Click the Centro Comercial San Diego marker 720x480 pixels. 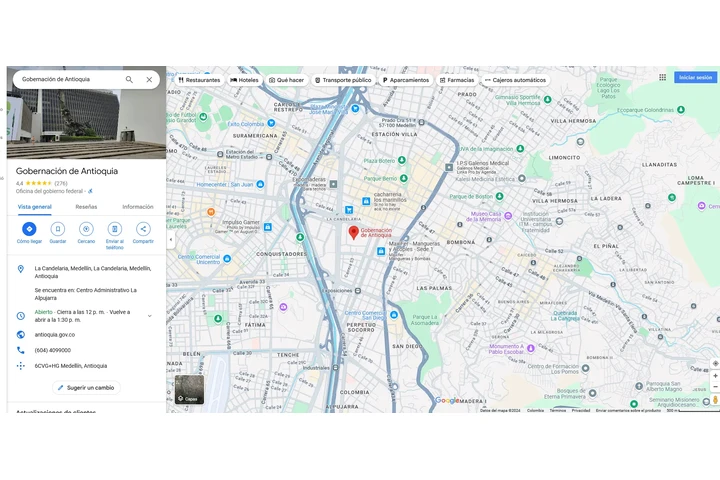(x=394, y=315)
